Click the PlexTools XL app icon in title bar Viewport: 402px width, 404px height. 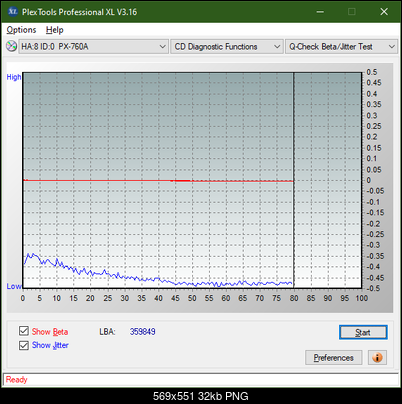point(12,12)
